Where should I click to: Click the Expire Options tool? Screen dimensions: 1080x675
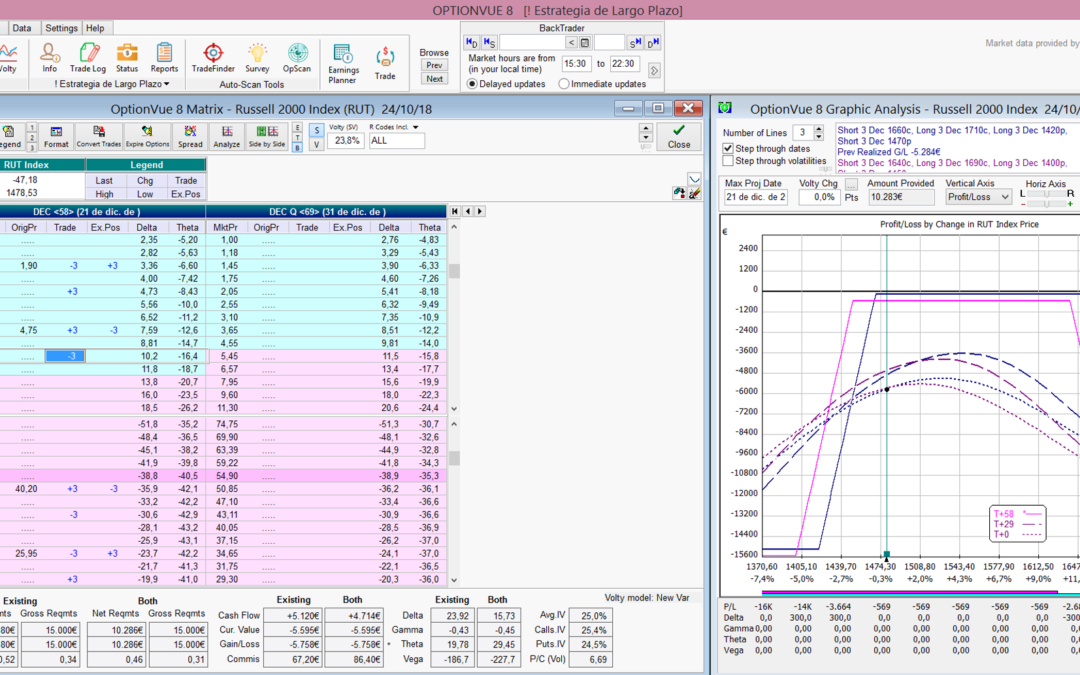[147, 136]
